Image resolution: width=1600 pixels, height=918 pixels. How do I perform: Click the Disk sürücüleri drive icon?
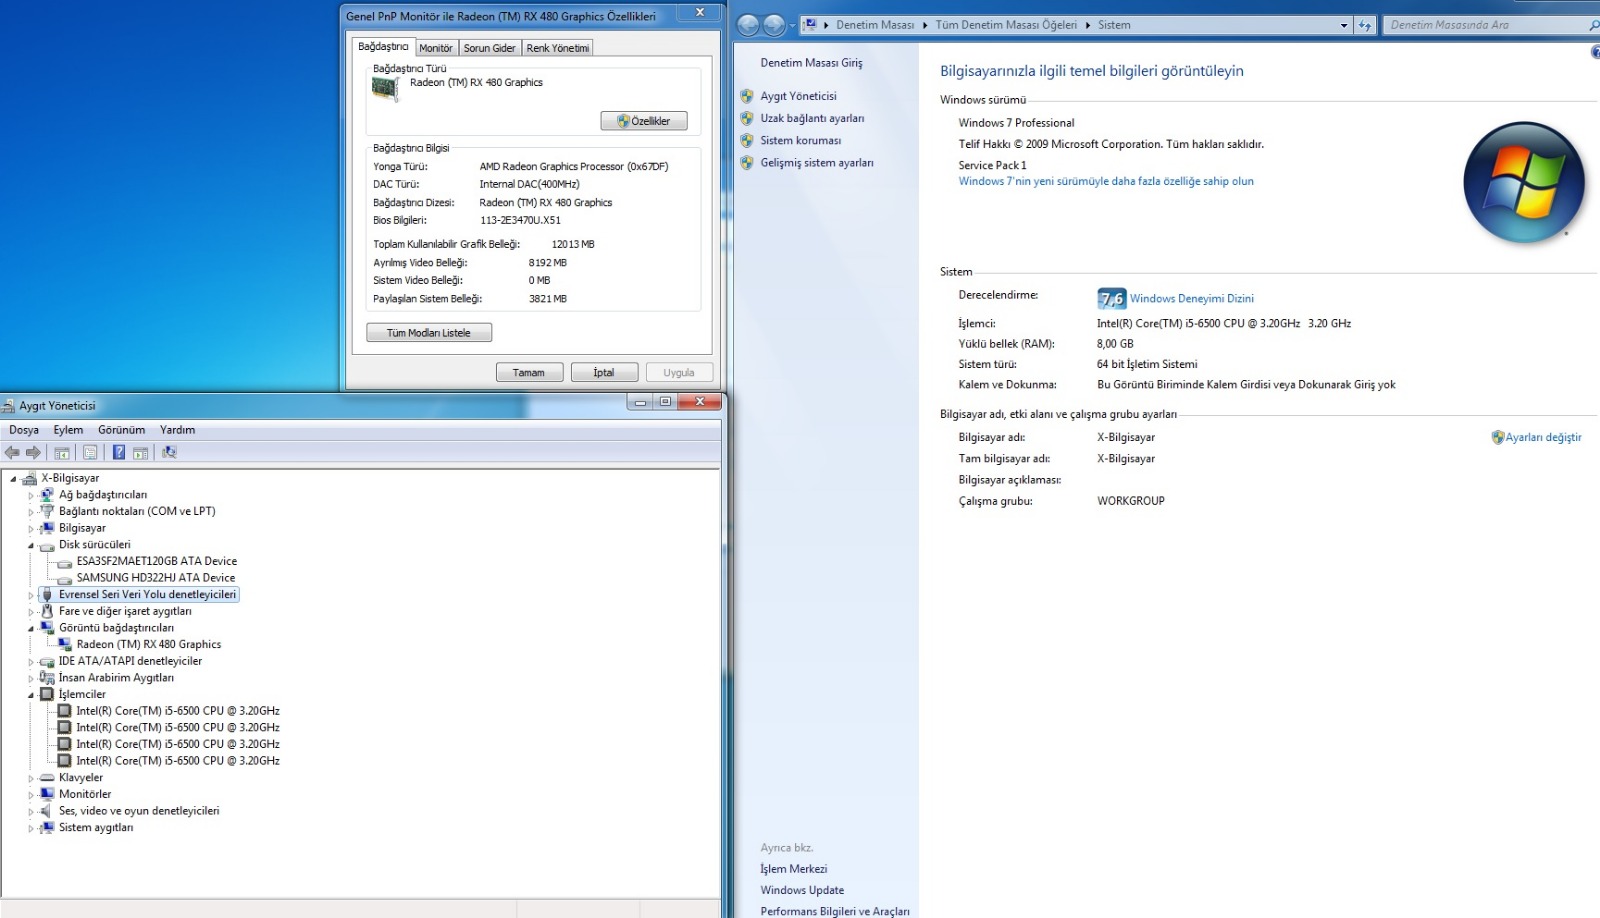[47, 545]
